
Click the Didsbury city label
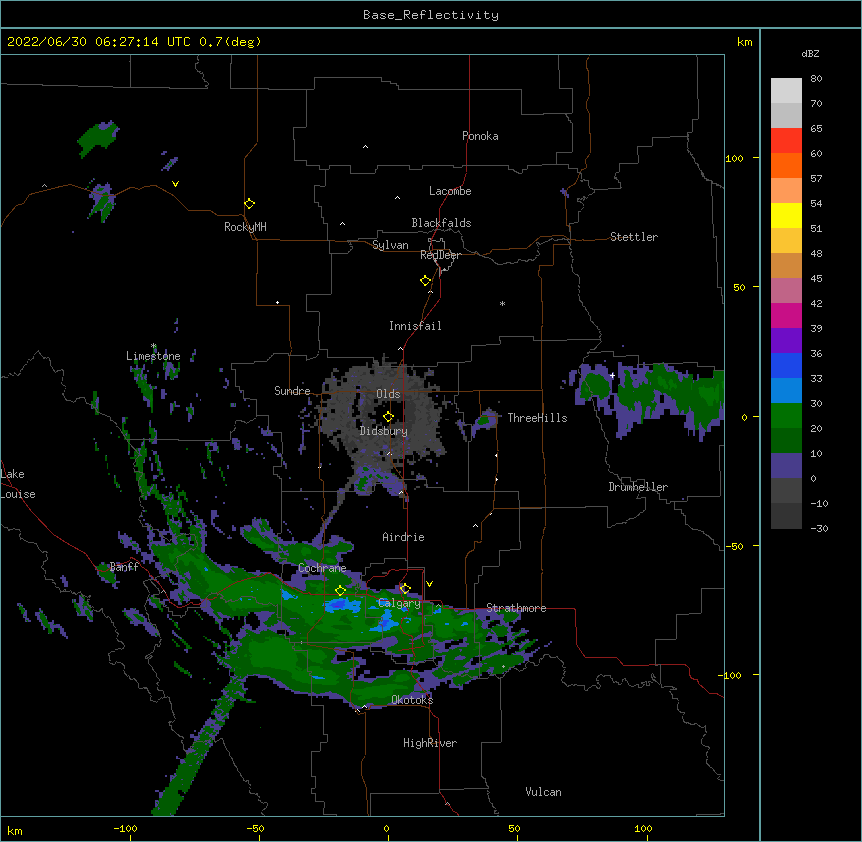pos(384,431)
